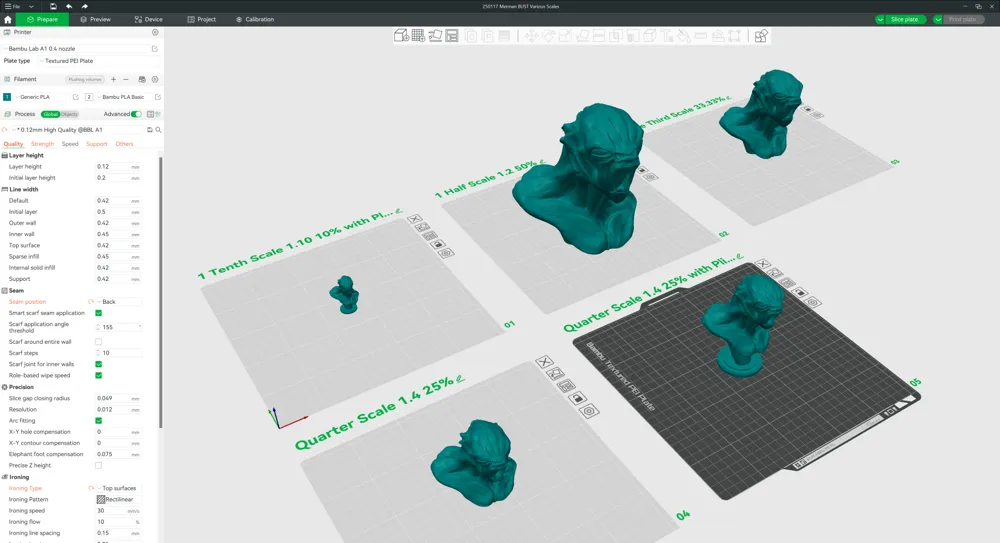Switch process scope to Objects
The image size is (1000, 543).
coord(70,114)
